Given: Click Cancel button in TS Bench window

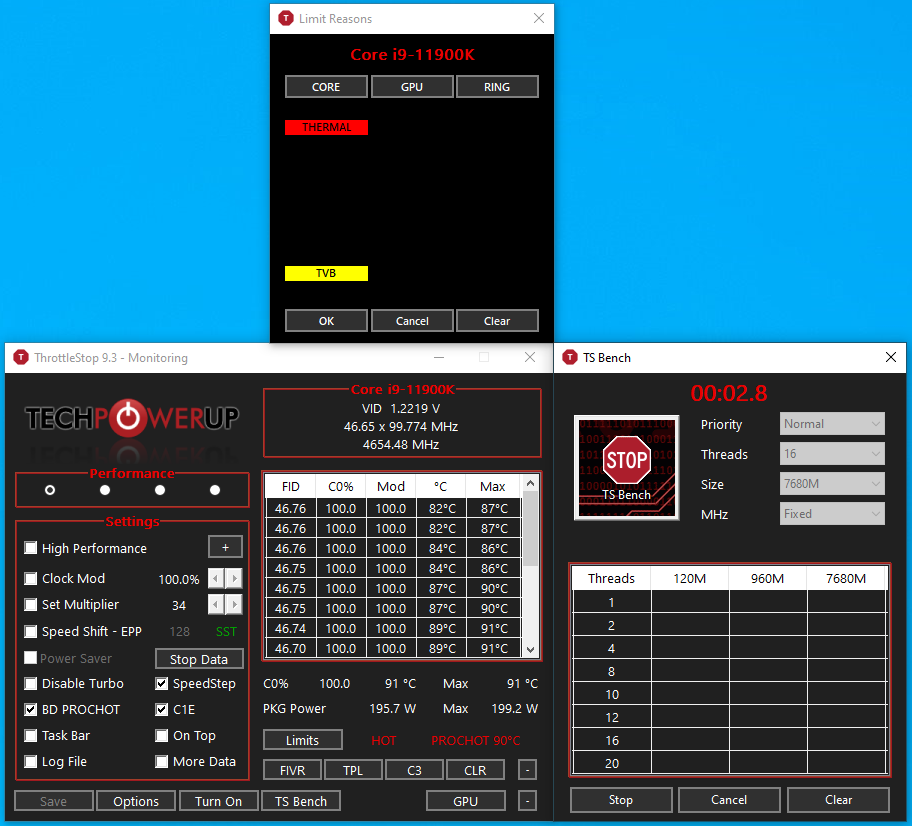Looking at the screenshot, I should coord(729,800).
